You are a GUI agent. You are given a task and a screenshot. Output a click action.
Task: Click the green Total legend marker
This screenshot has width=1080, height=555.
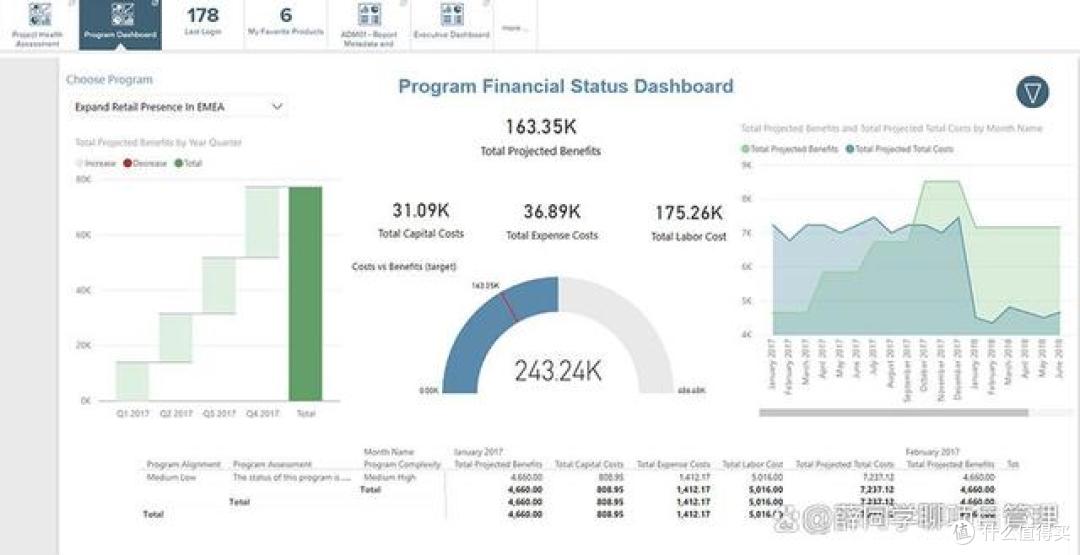[178, 163]
